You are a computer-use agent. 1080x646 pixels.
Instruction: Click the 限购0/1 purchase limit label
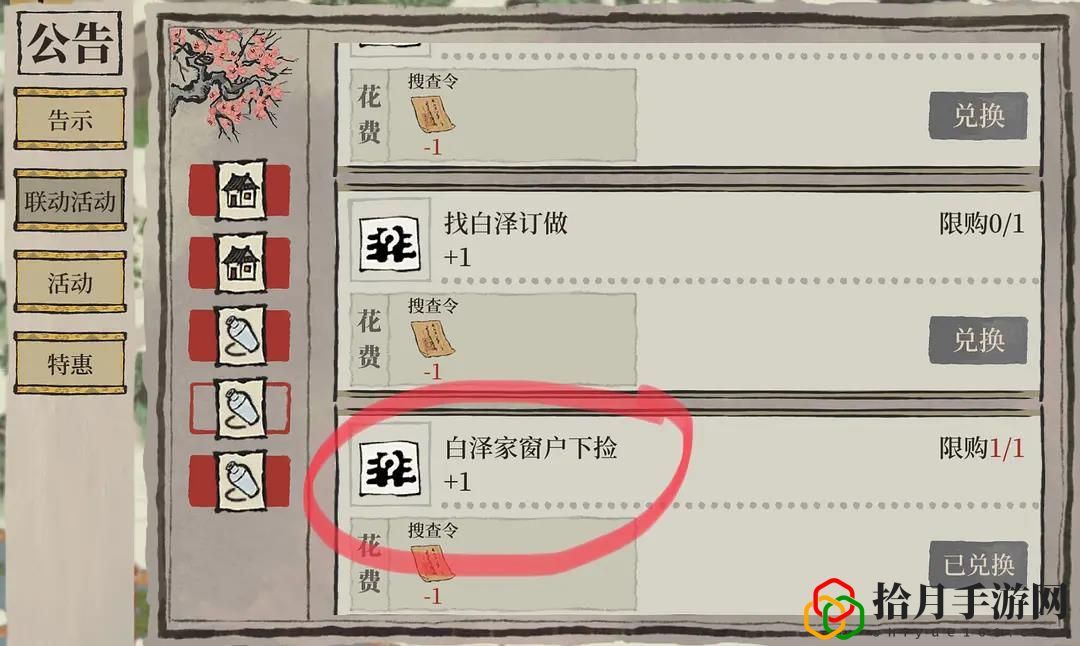[982, 224]
